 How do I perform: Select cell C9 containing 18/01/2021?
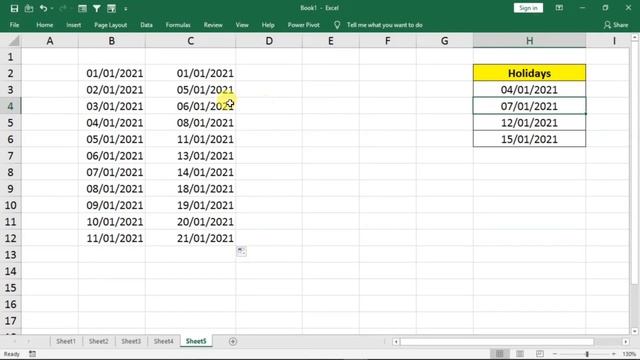pos(191,189)
